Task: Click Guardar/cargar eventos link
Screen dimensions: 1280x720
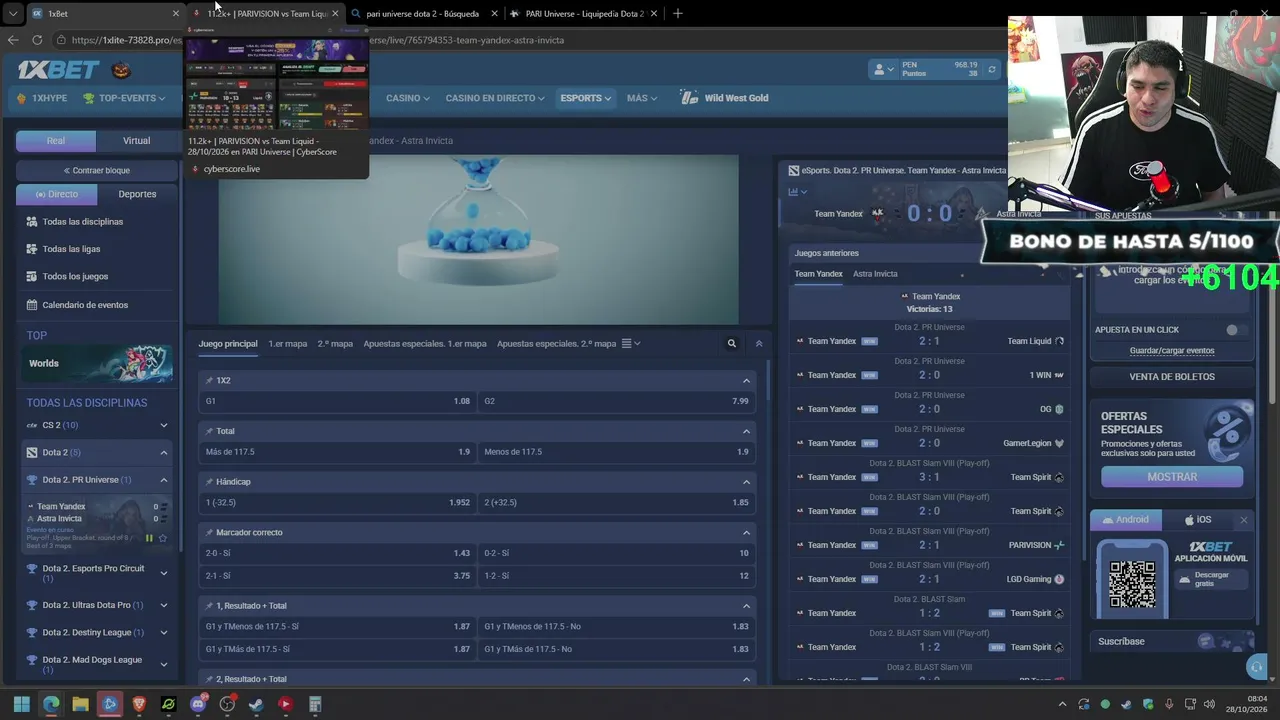Action: tap(1172, 351)
